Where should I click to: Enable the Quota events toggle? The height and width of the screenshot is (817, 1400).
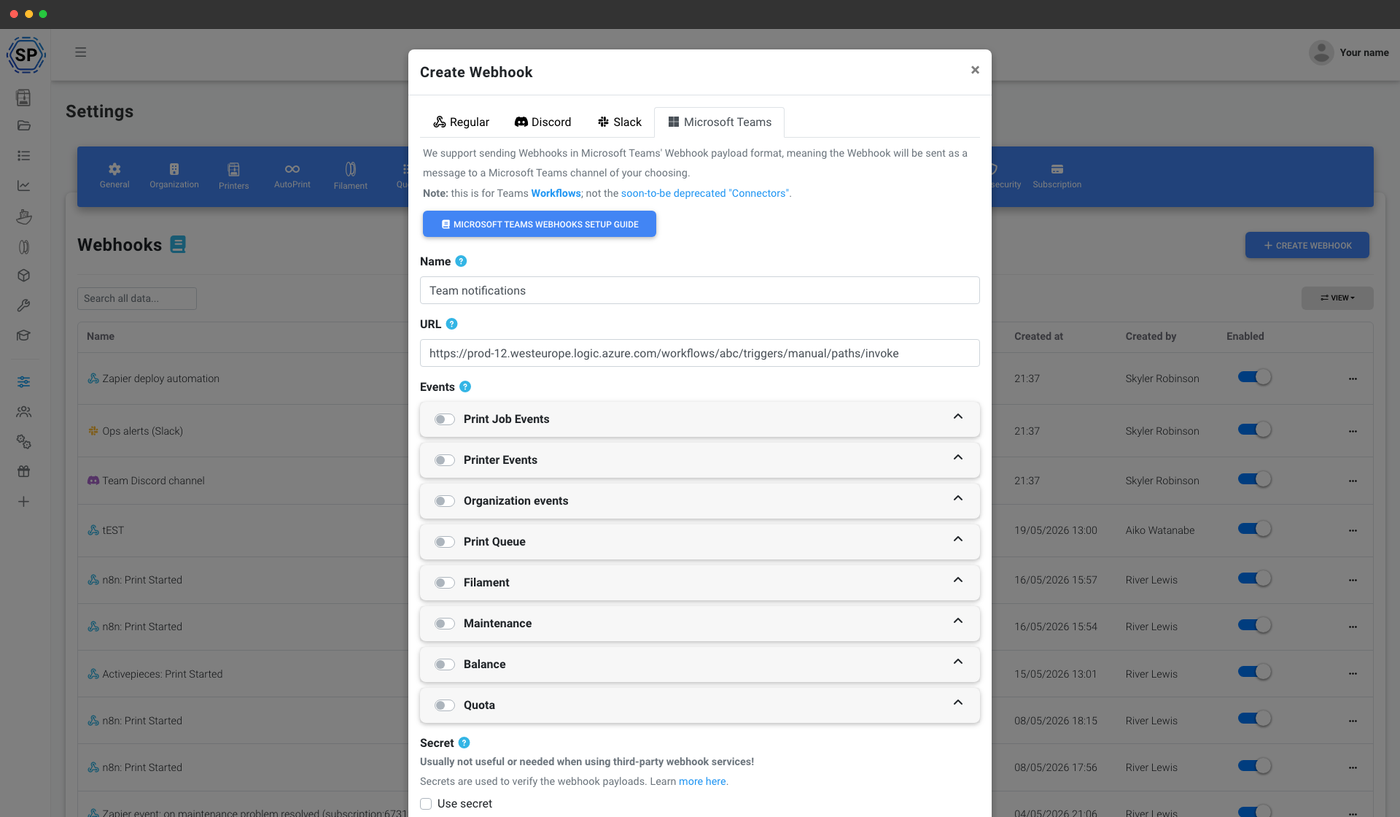(445, 706)
